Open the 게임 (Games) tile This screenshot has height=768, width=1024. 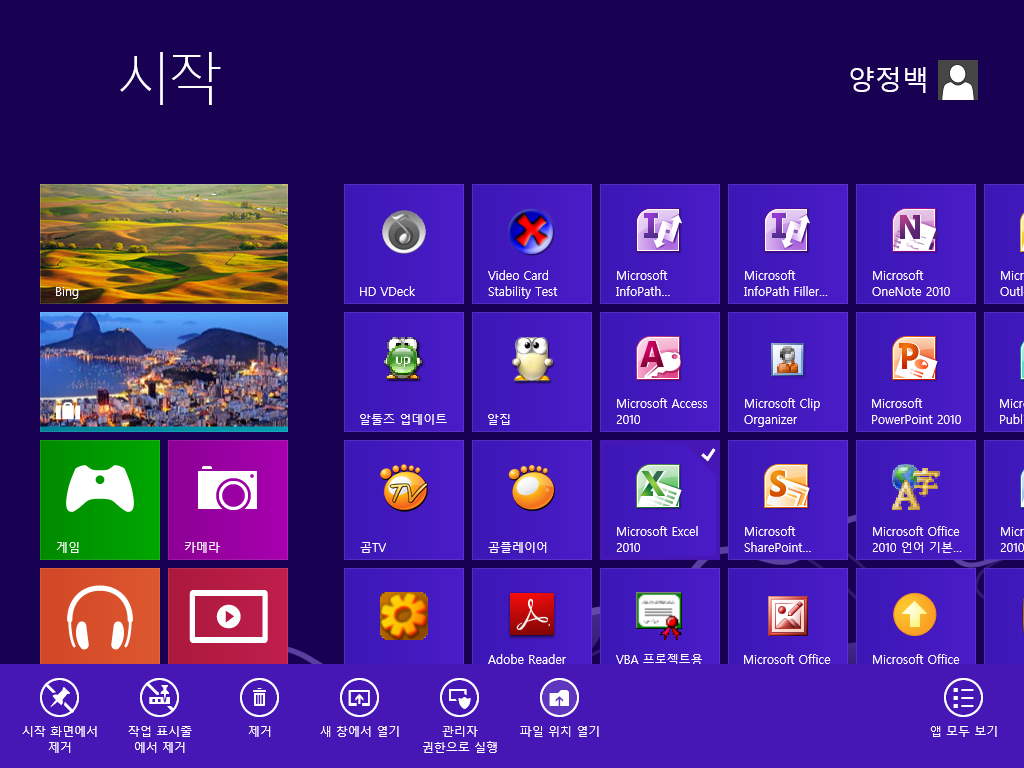[x=100, y=500]
